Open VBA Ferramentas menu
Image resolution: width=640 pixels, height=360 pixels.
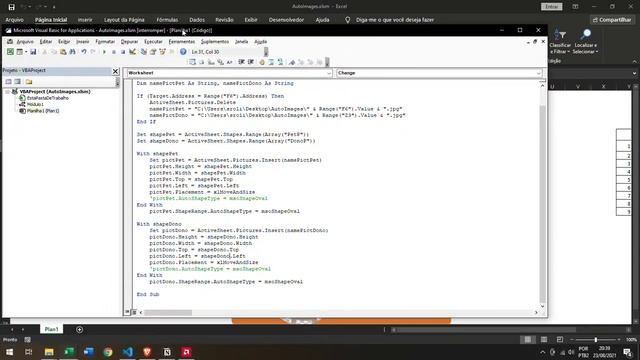182,42
